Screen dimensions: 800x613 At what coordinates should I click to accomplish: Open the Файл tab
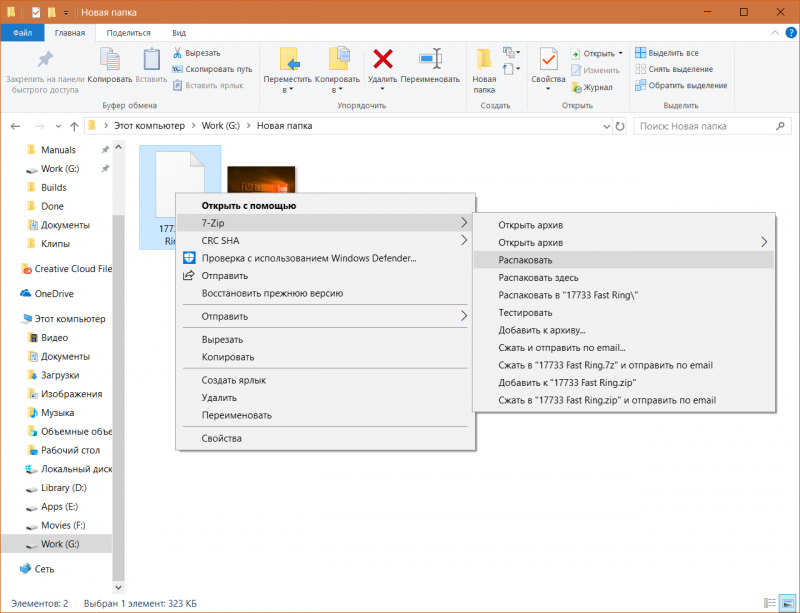[x=22, y=33]
